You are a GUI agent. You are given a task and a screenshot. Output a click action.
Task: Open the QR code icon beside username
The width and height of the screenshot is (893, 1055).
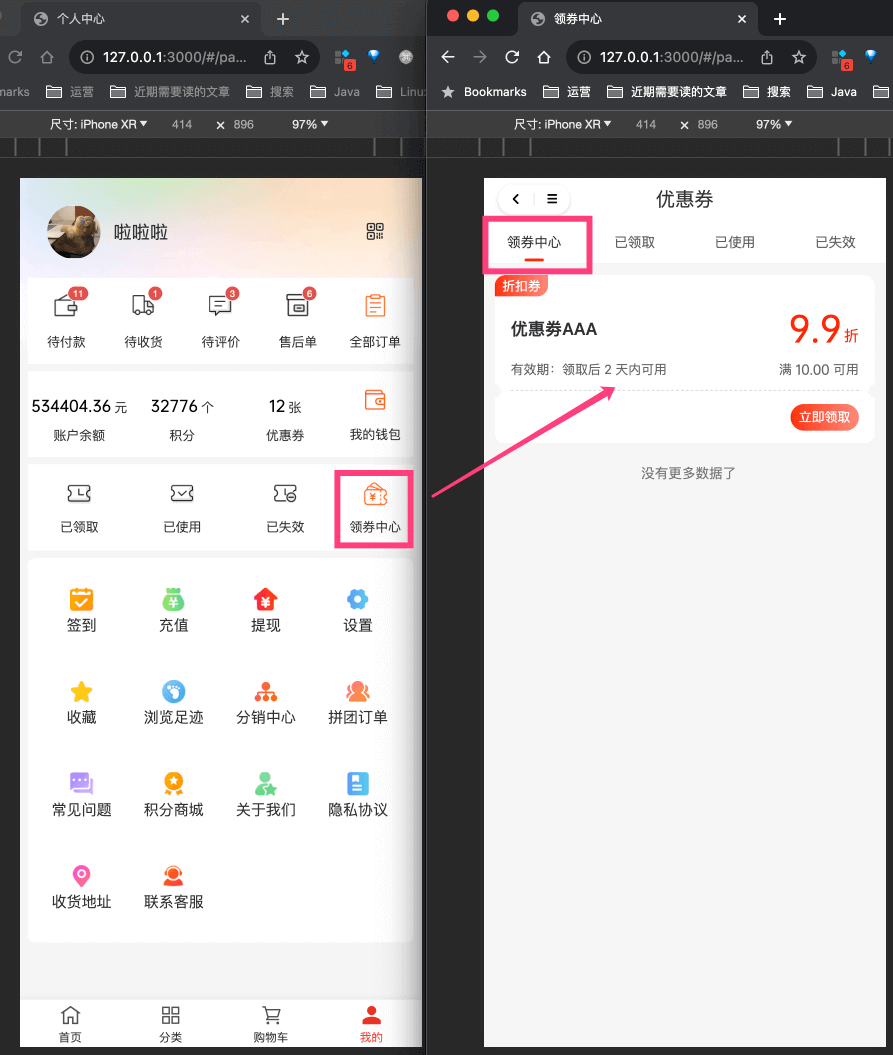click(x=375, y=232)
